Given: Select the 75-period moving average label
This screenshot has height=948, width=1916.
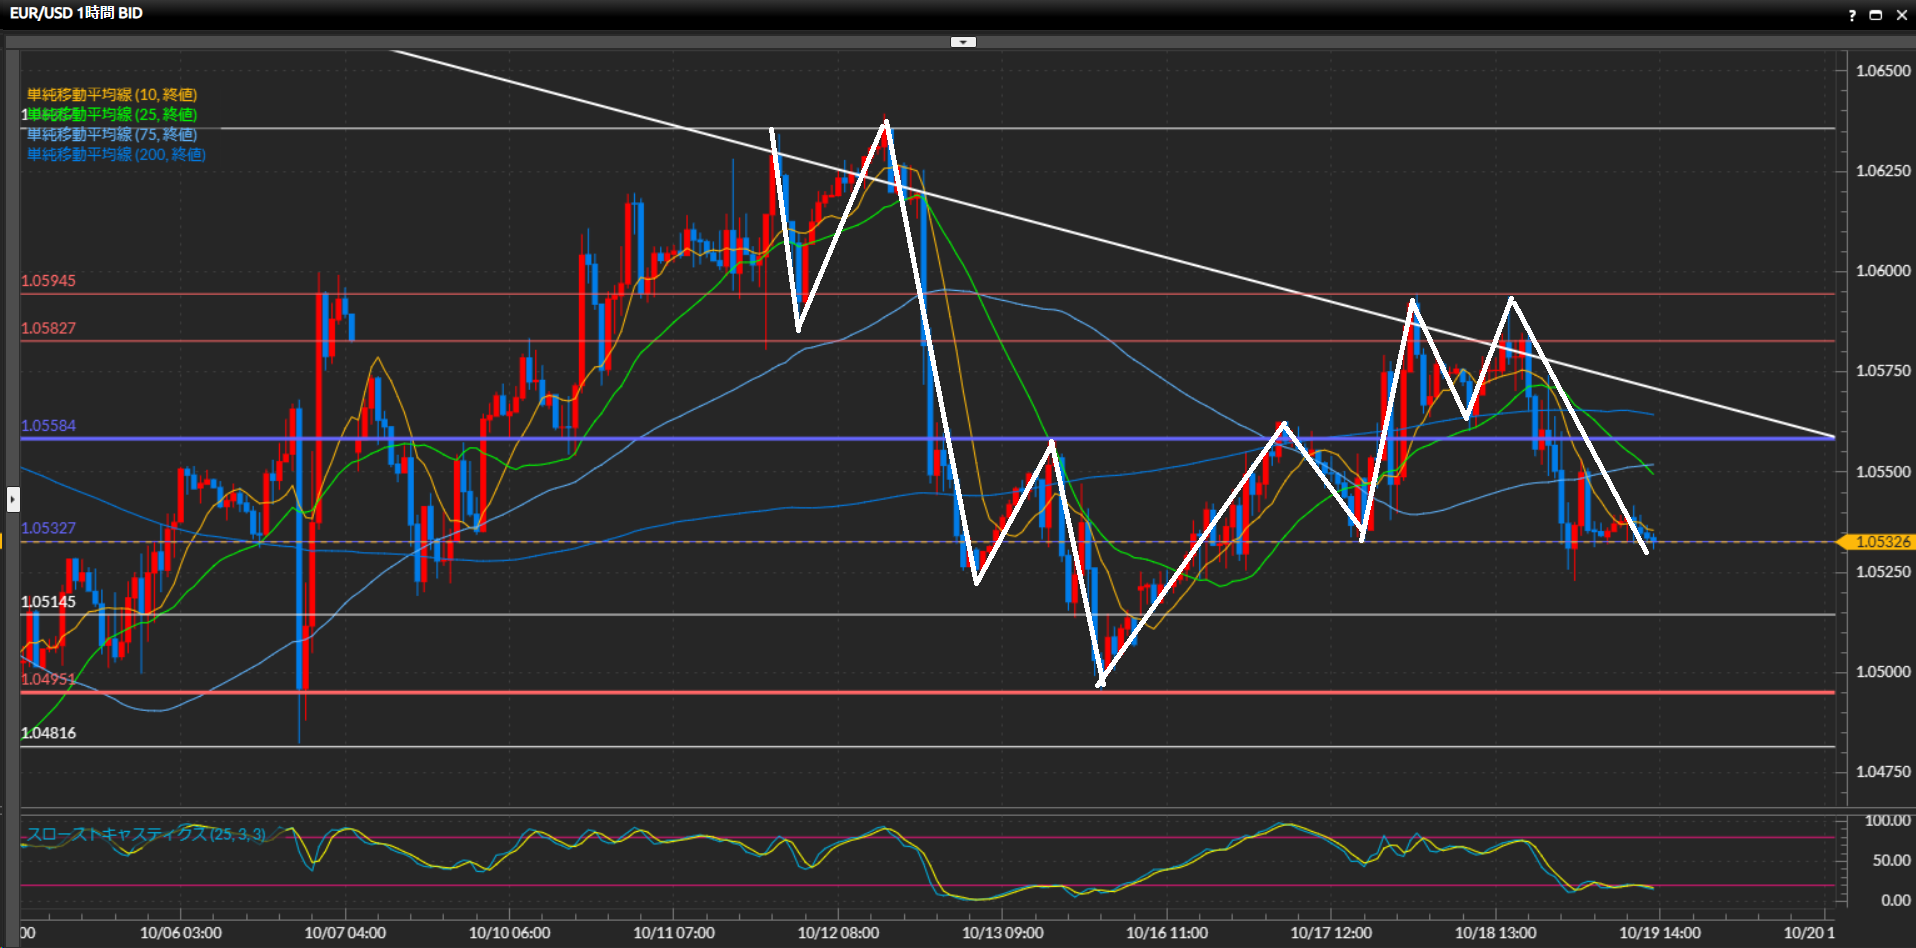Looking at the screenshot, I should coord(111,134).
